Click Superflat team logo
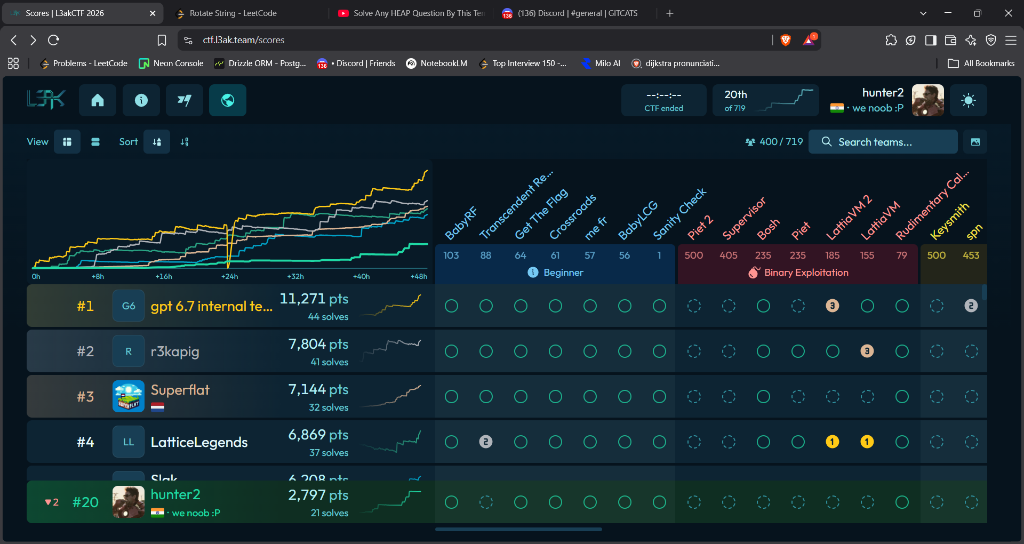This screenshot has width=1024, height=544. (128, 396)
